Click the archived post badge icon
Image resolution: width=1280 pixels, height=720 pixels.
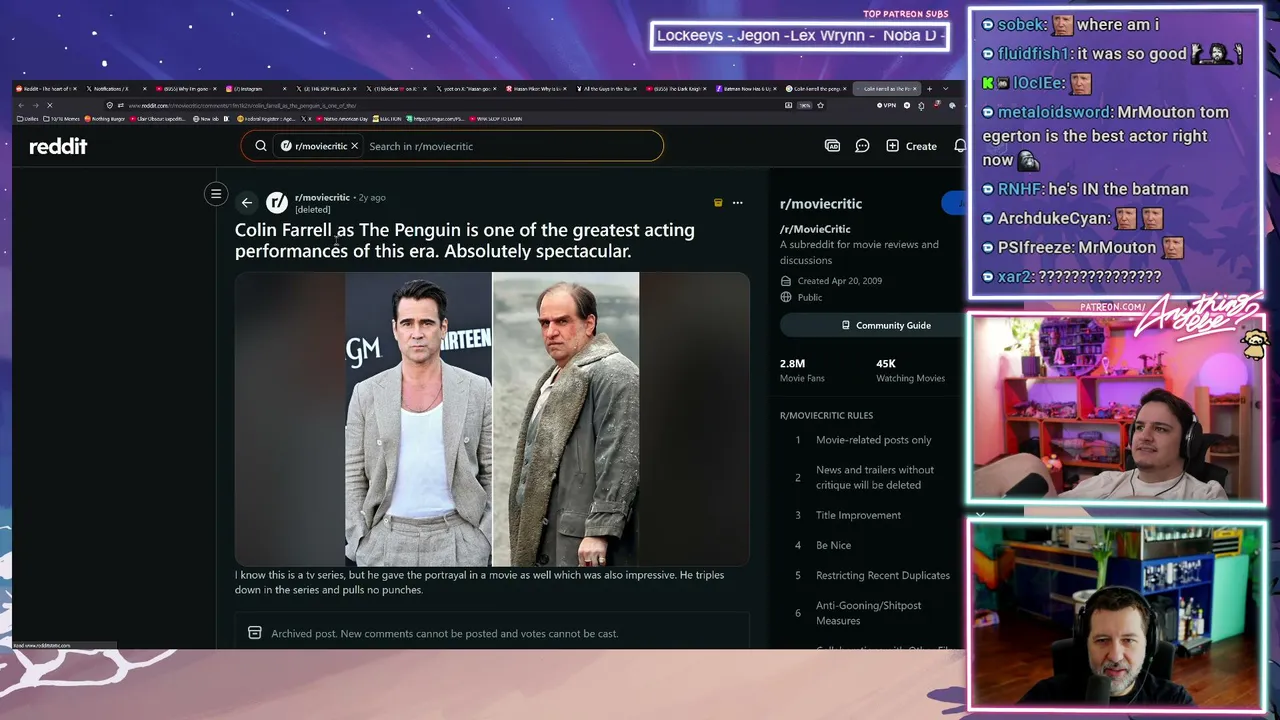tap(718, 203)
